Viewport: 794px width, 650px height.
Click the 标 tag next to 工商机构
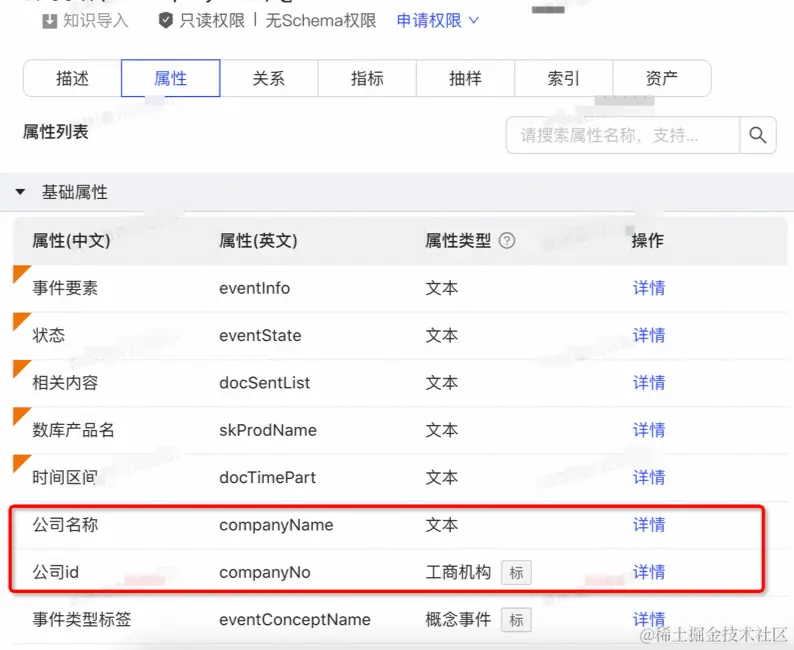(517, 573)
